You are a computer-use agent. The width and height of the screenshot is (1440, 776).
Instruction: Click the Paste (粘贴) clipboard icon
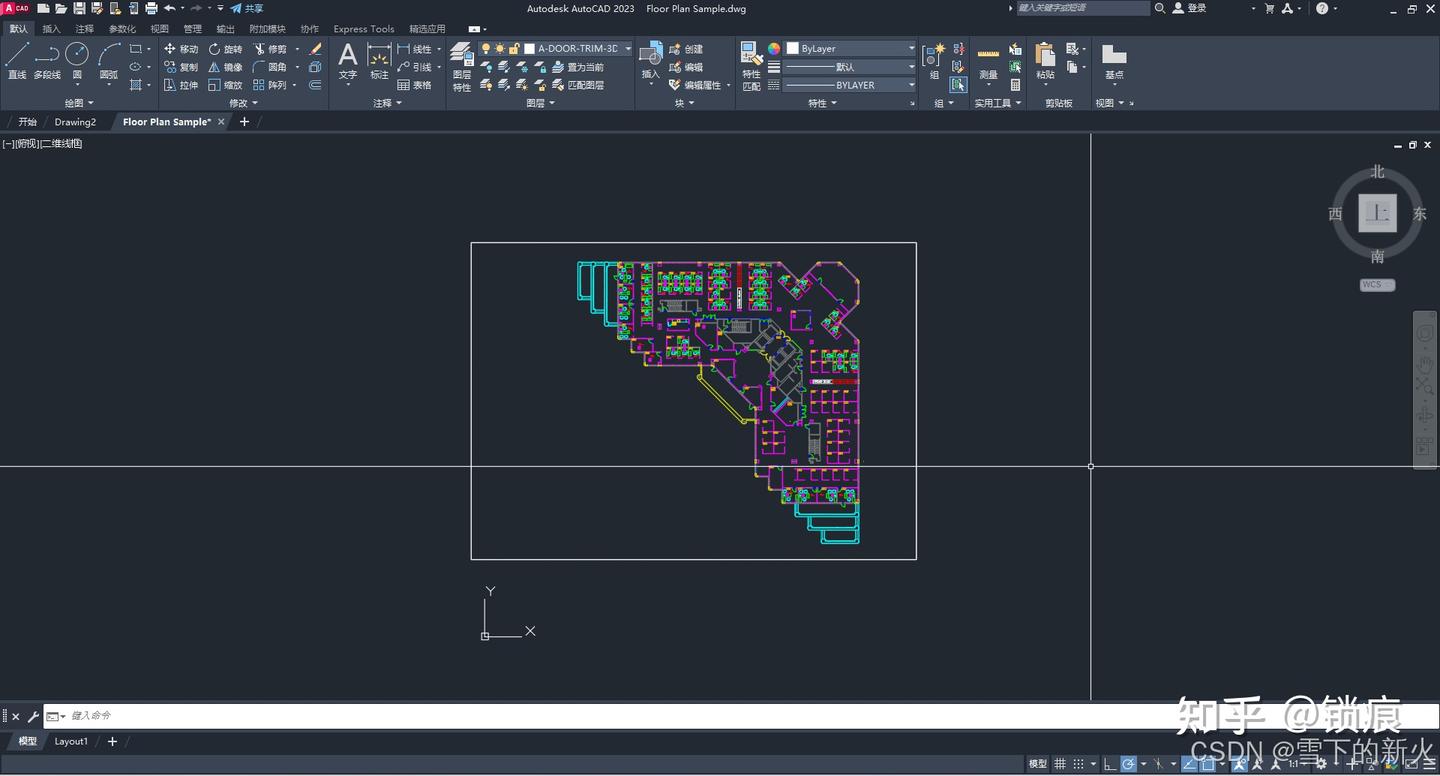pos(1043,60)
